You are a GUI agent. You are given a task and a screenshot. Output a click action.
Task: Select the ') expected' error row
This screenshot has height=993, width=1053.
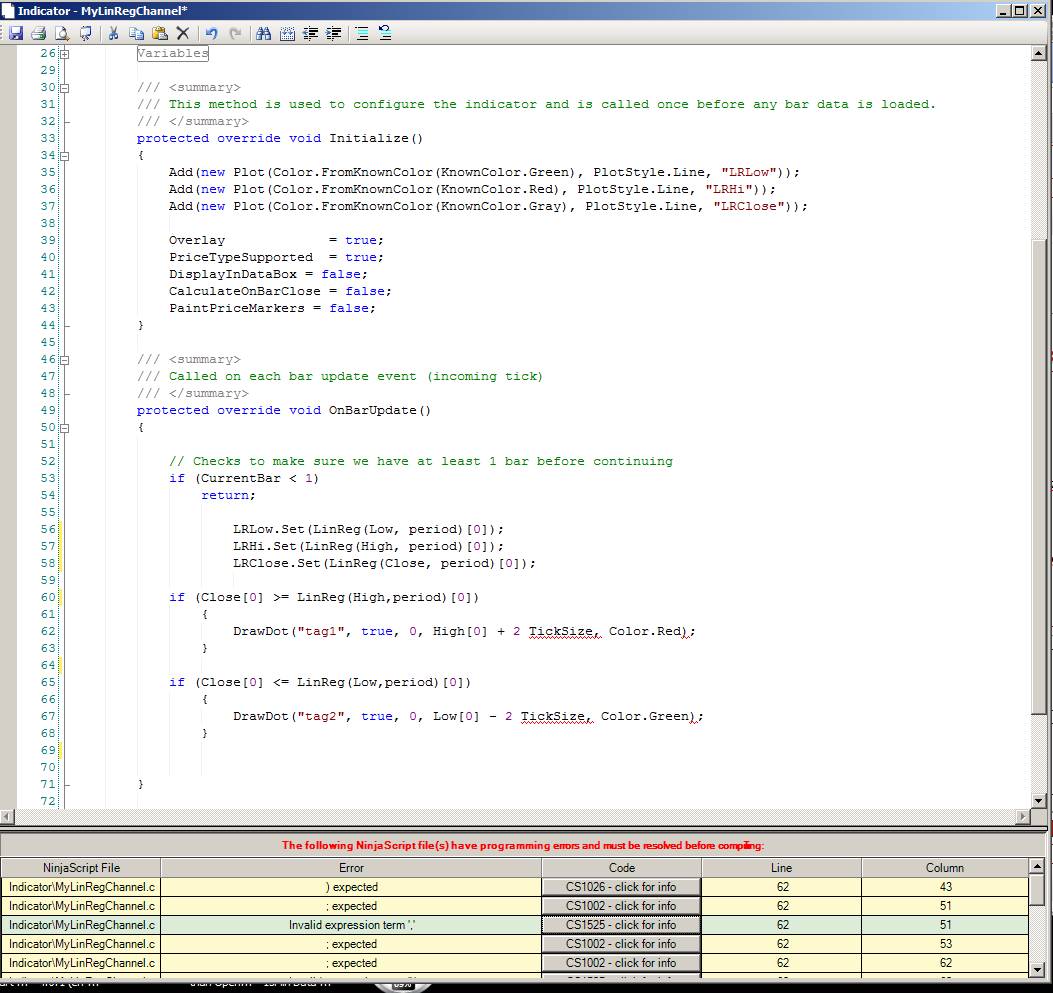click(351, 887)
